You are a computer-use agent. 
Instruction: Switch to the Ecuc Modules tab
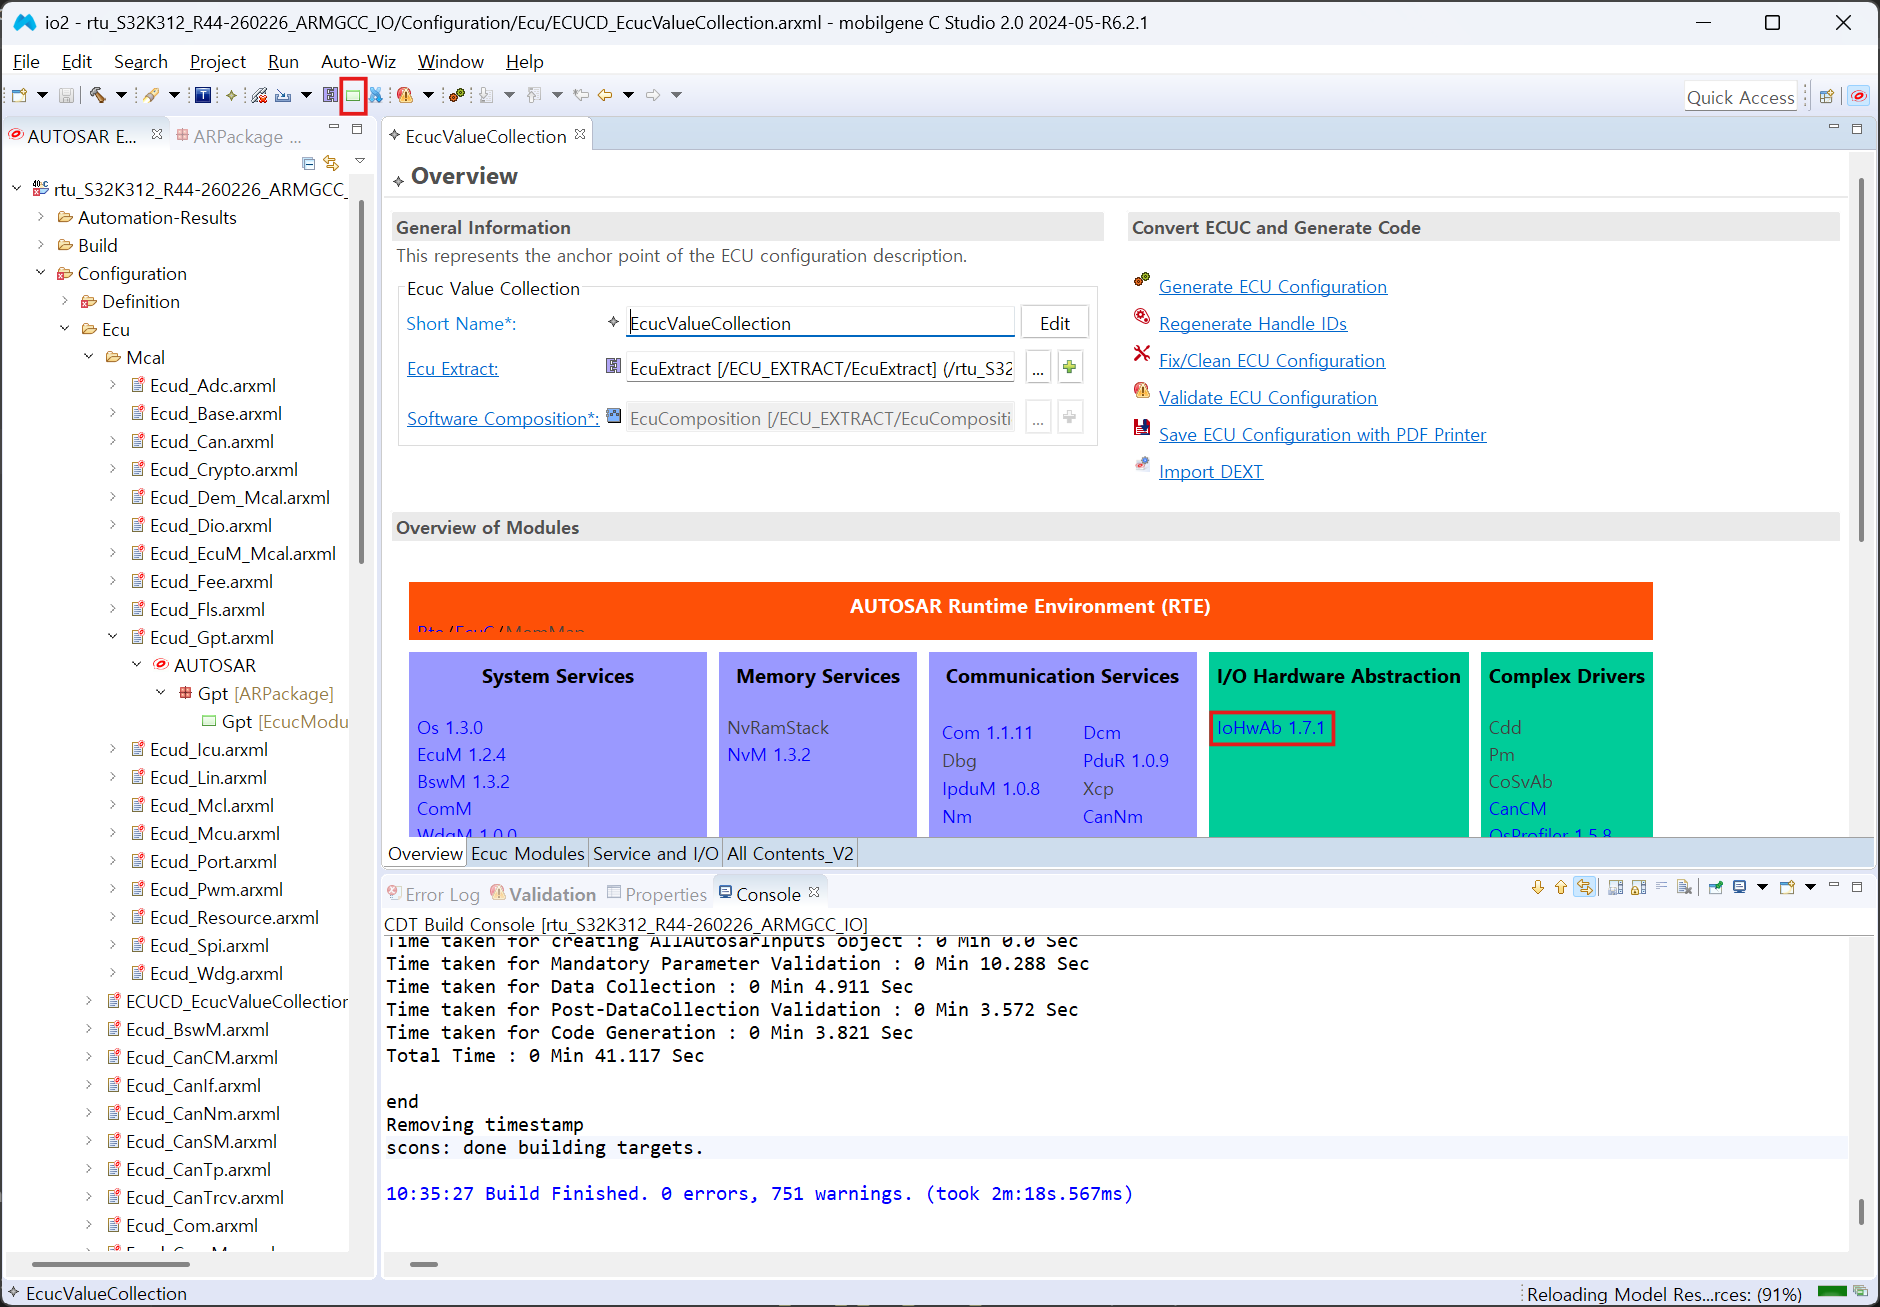coord(527,853)
